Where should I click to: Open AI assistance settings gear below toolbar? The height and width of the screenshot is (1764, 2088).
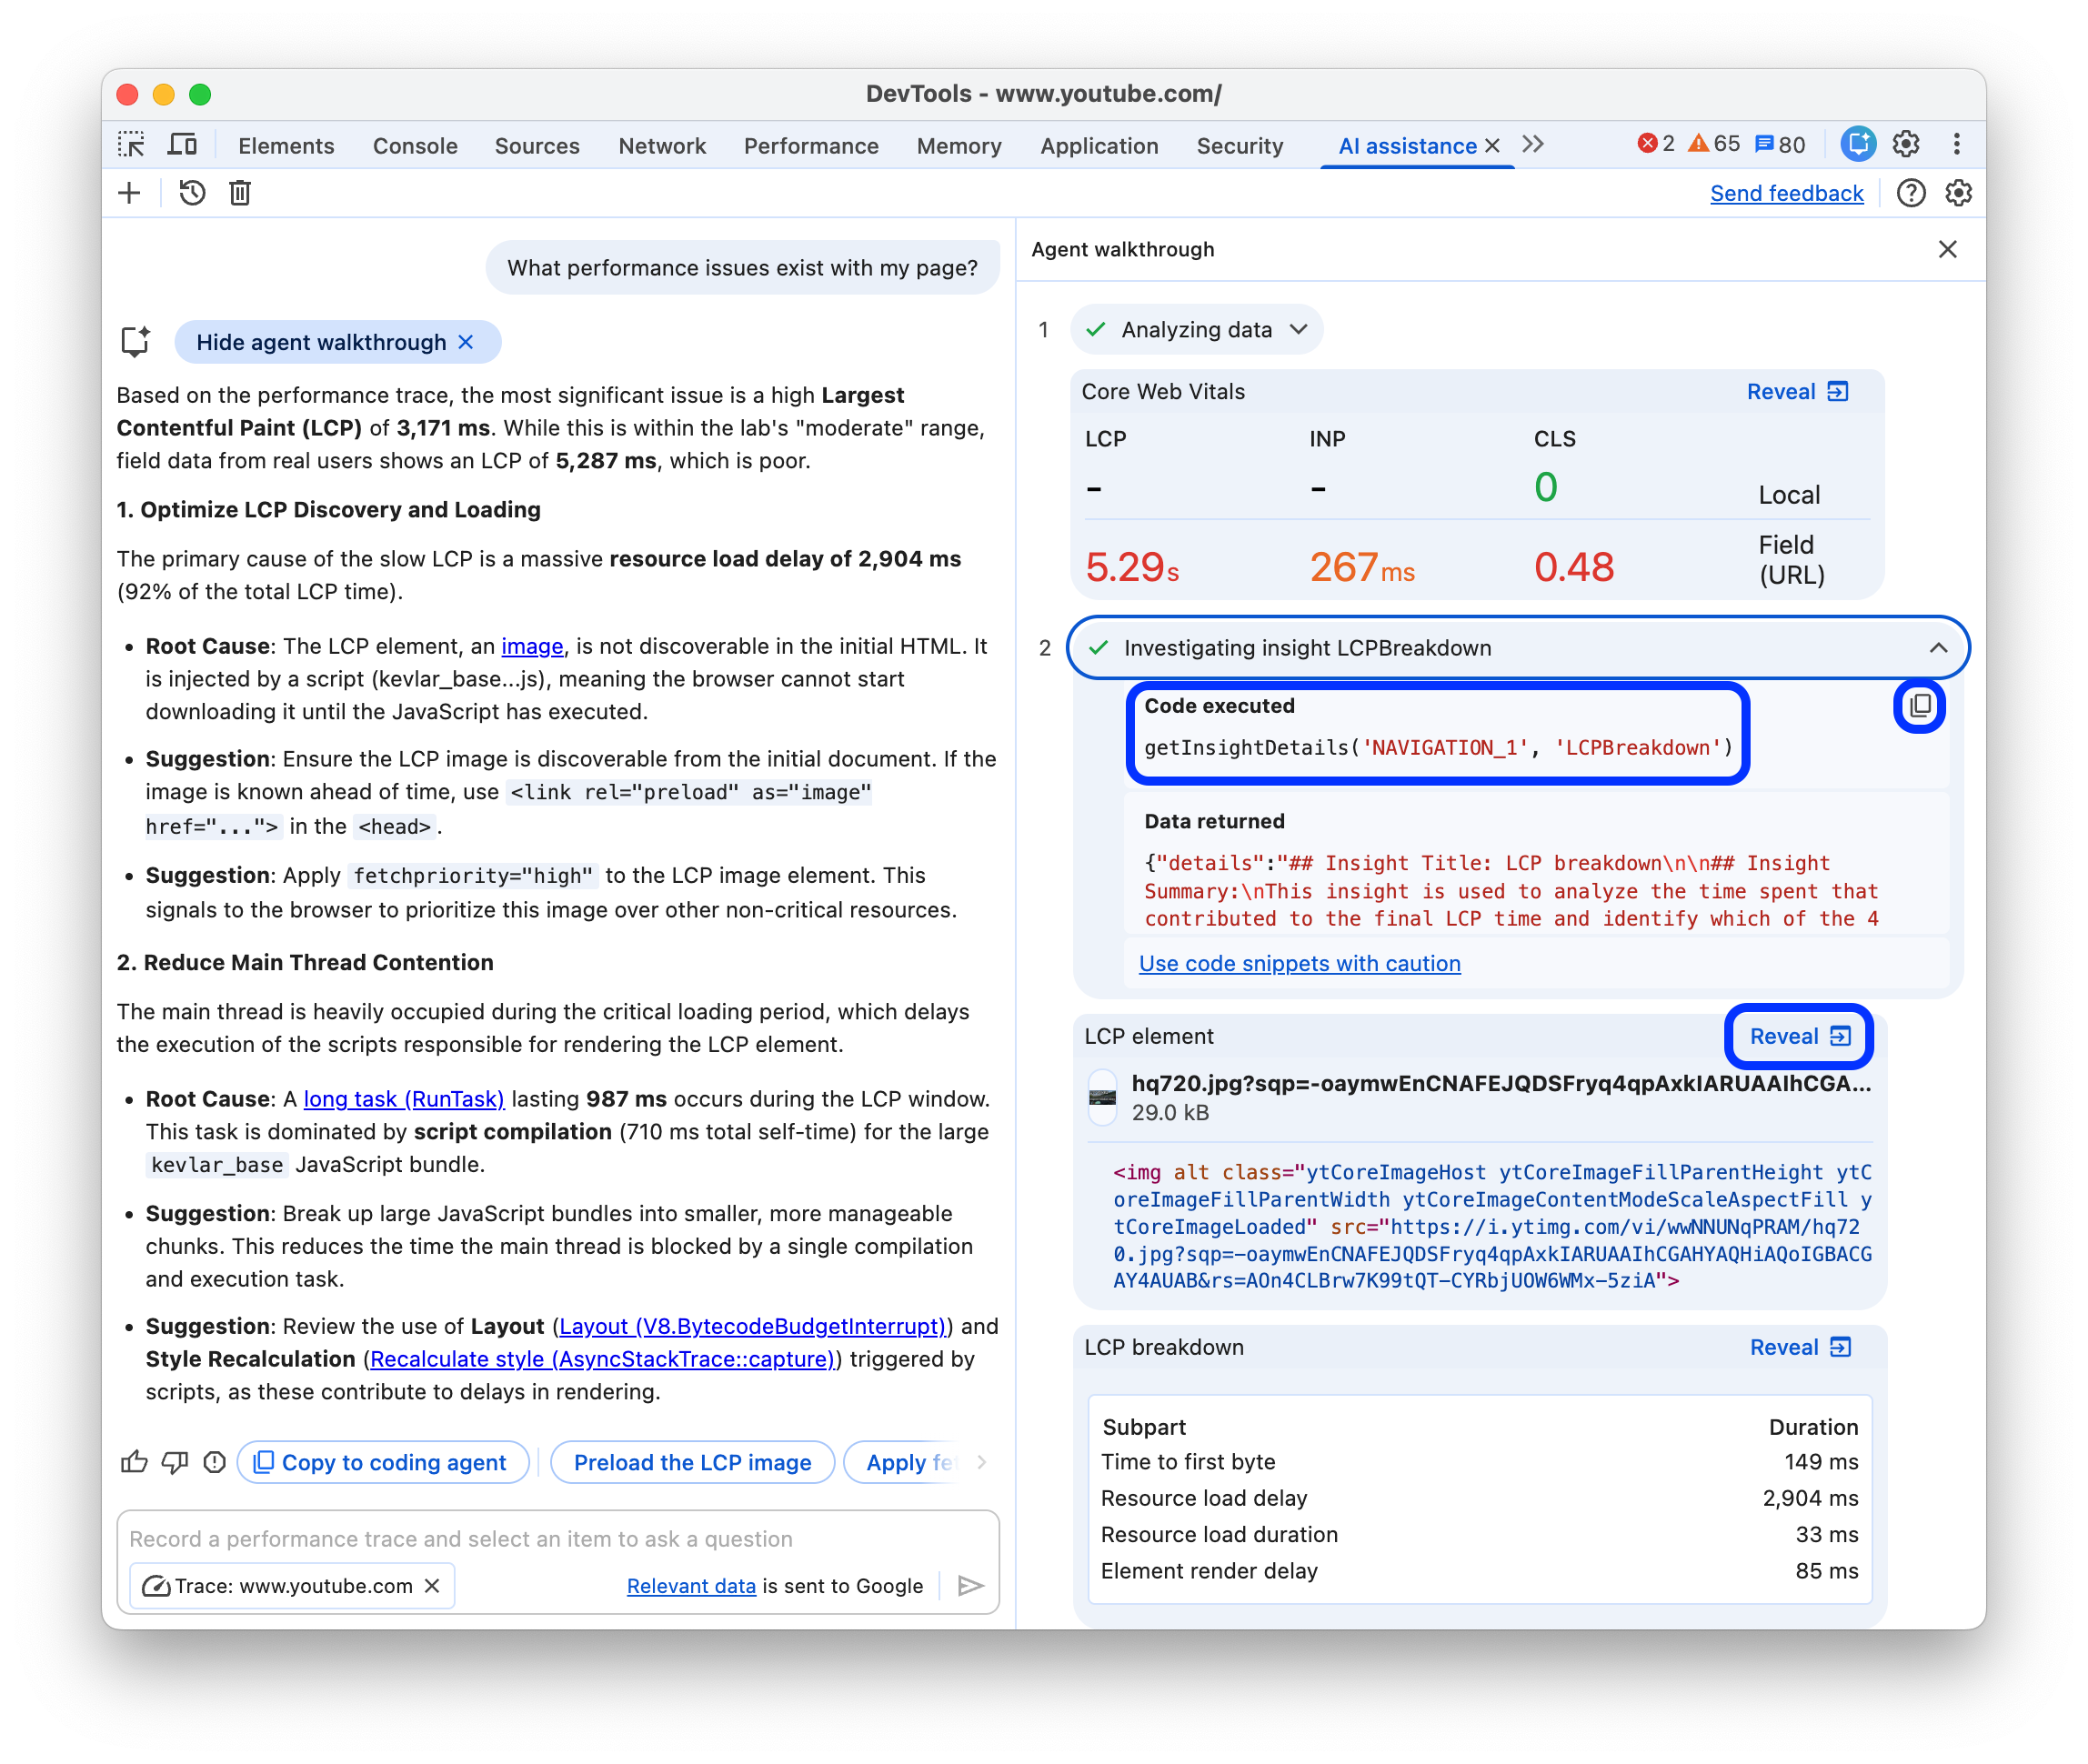[1958, 193]
